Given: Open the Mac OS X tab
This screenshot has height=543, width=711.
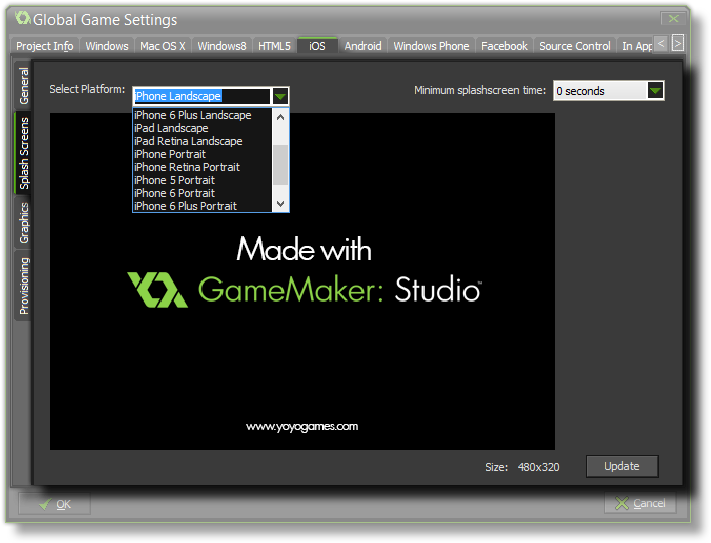Looking at the screenshot, I should point(162,46).
